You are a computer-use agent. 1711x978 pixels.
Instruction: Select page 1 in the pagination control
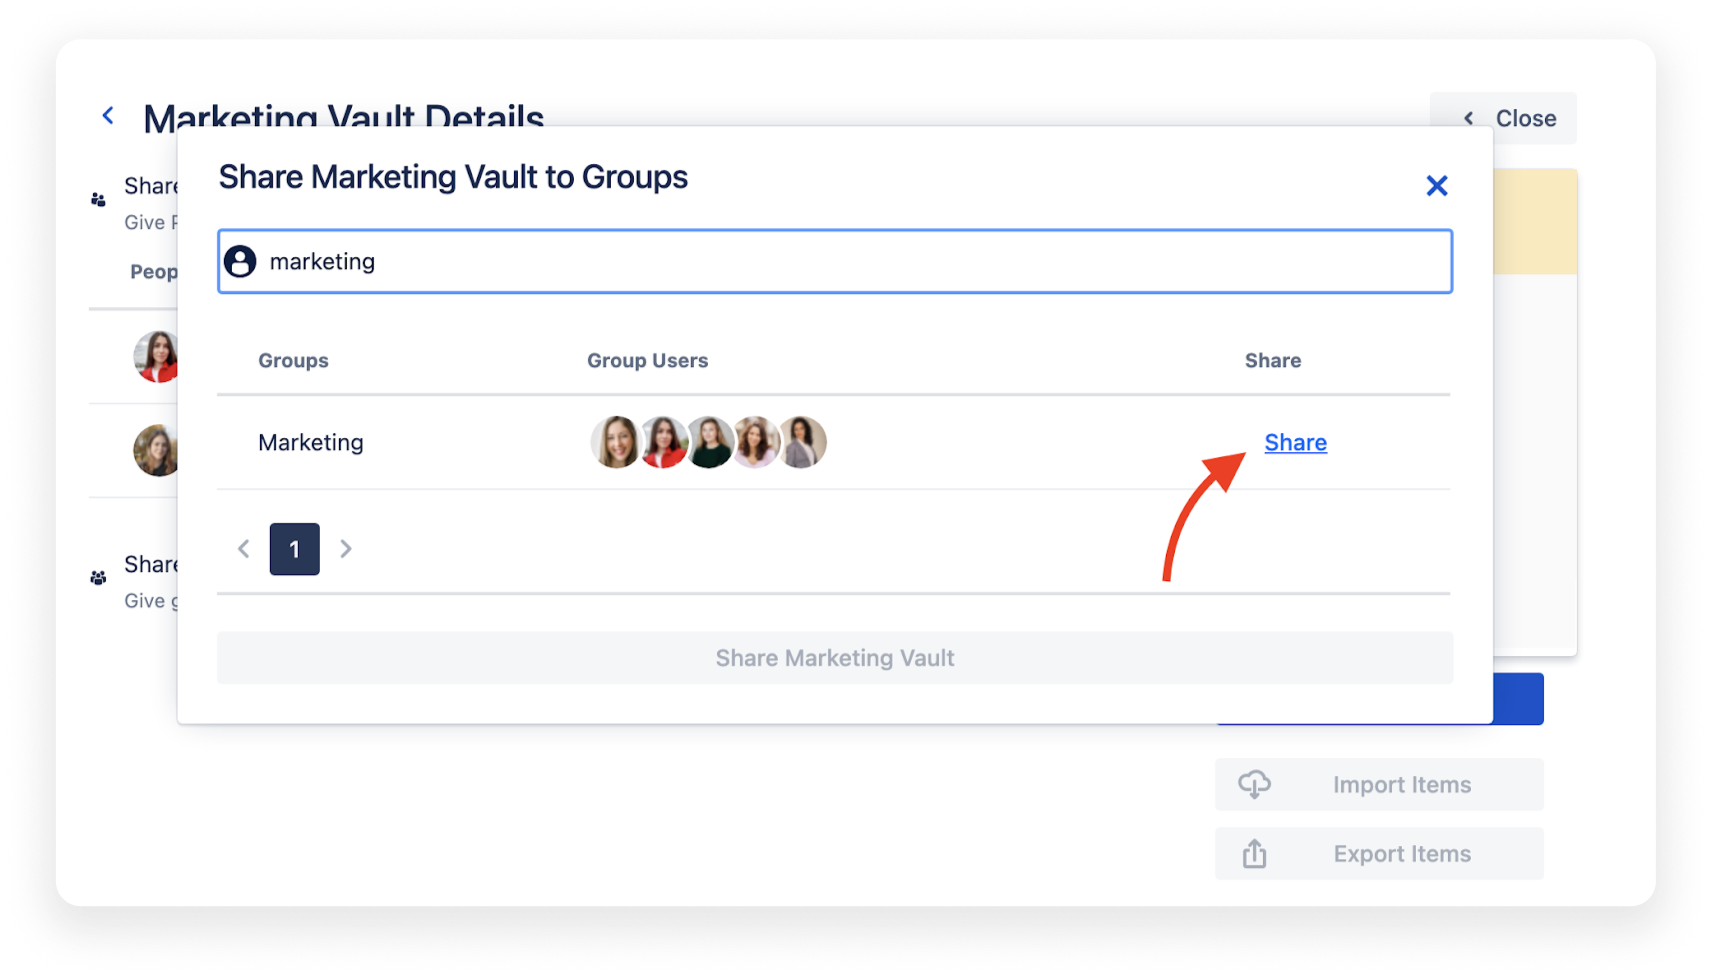click(294, 548)
